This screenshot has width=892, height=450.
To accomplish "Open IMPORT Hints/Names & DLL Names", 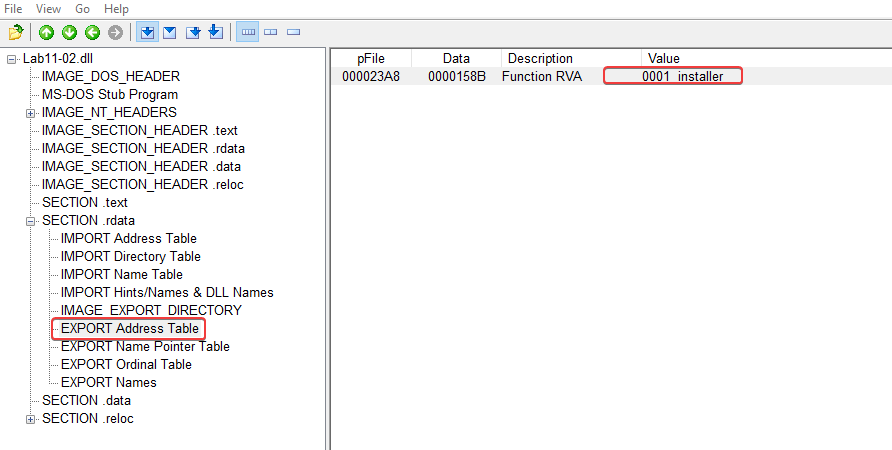I will coord(167,292).
